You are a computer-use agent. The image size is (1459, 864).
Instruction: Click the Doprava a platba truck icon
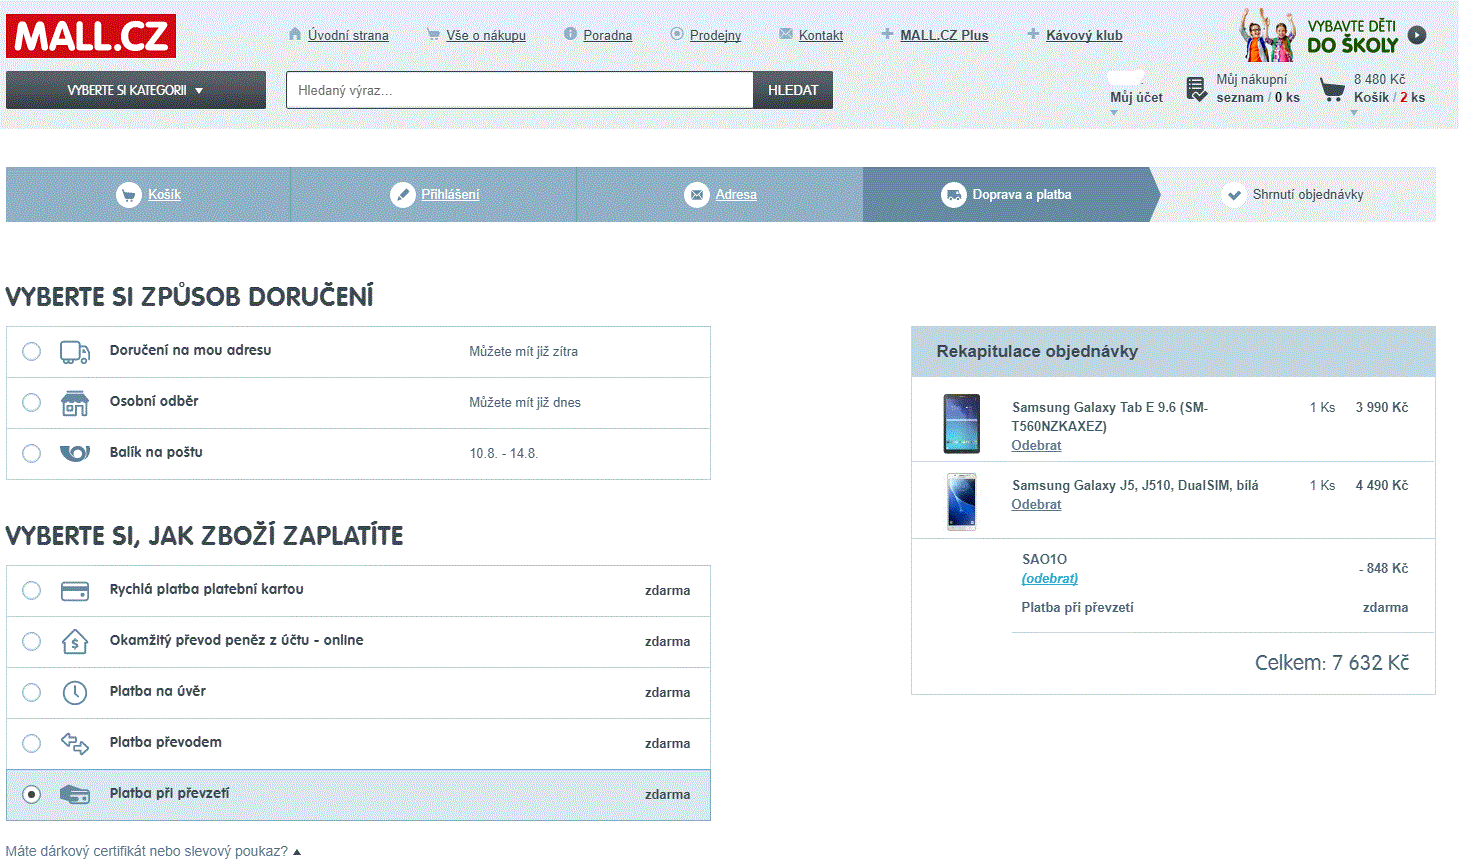(x=954, y=195)
